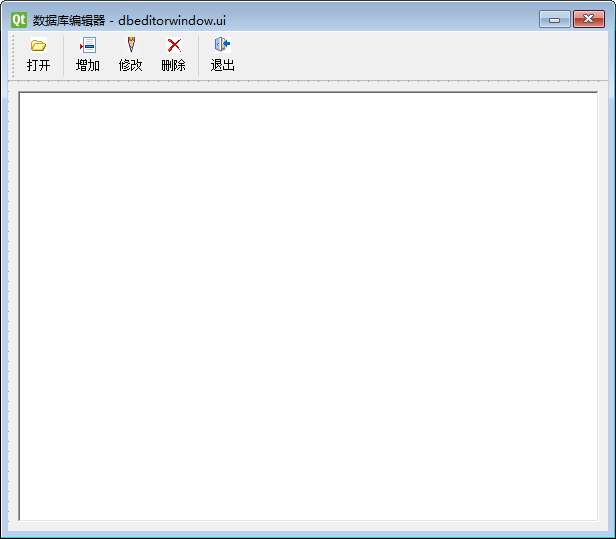Minimize the 数据库编辑器 window
Image resolution: width=616 pixels, height=539 pixels.
coord(554,19)
